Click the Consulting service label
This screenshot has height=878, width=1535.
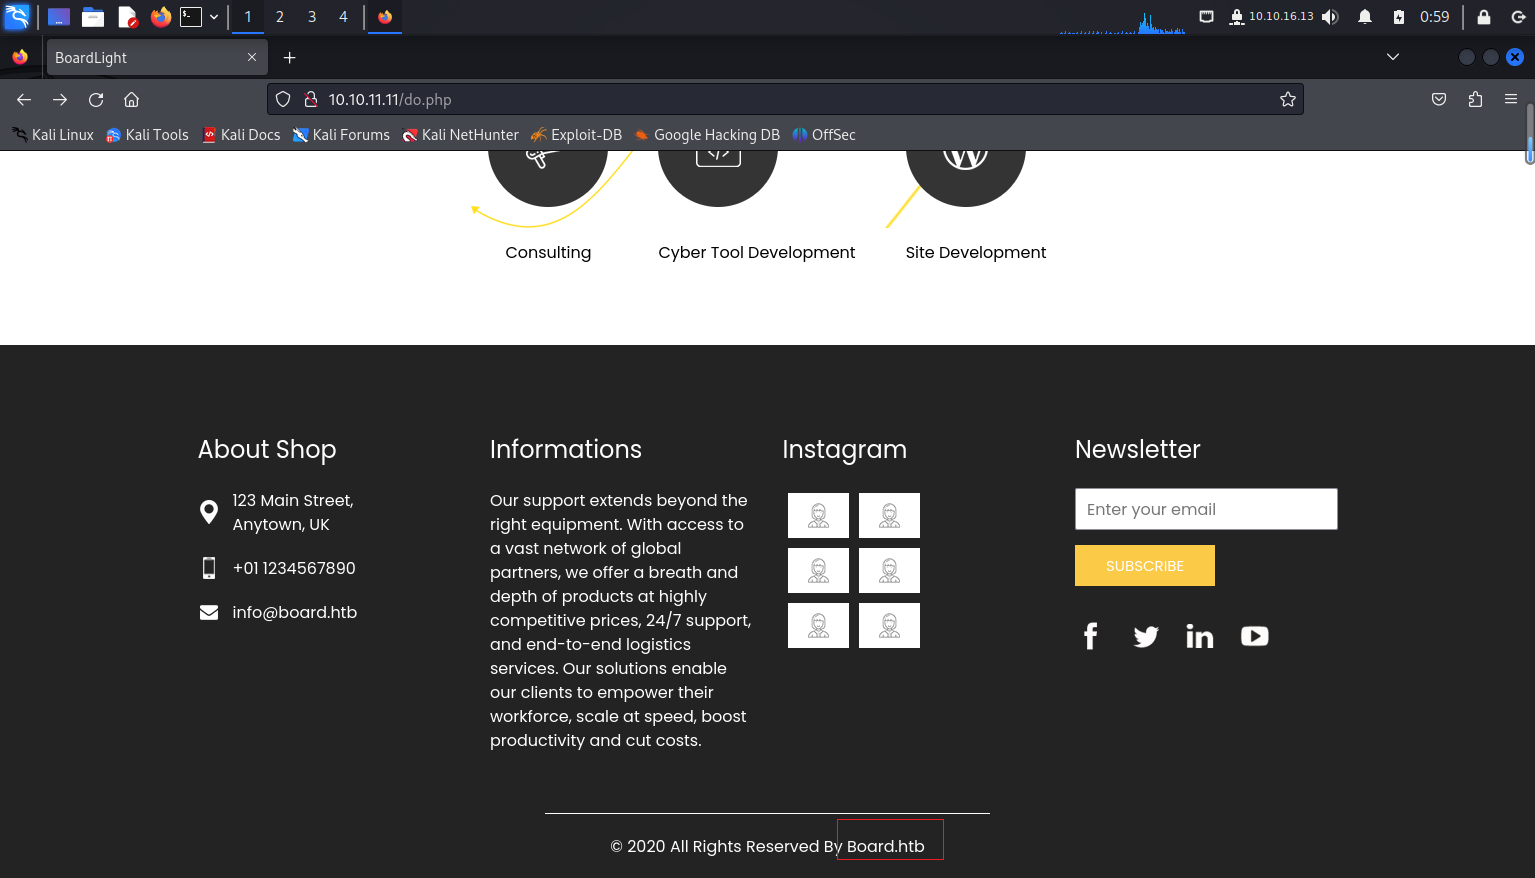click(548, 252)
